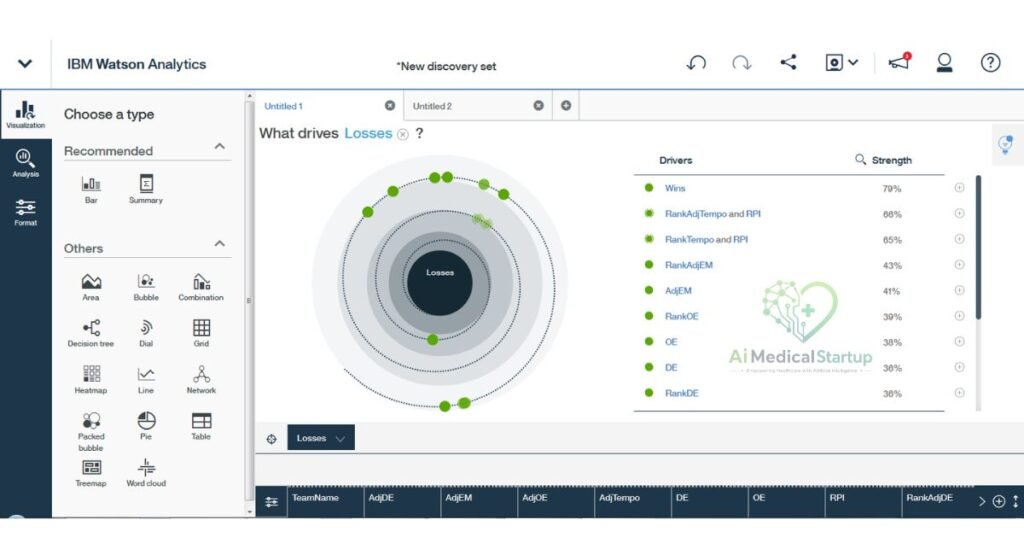Open the RankOE driver link

681,316
